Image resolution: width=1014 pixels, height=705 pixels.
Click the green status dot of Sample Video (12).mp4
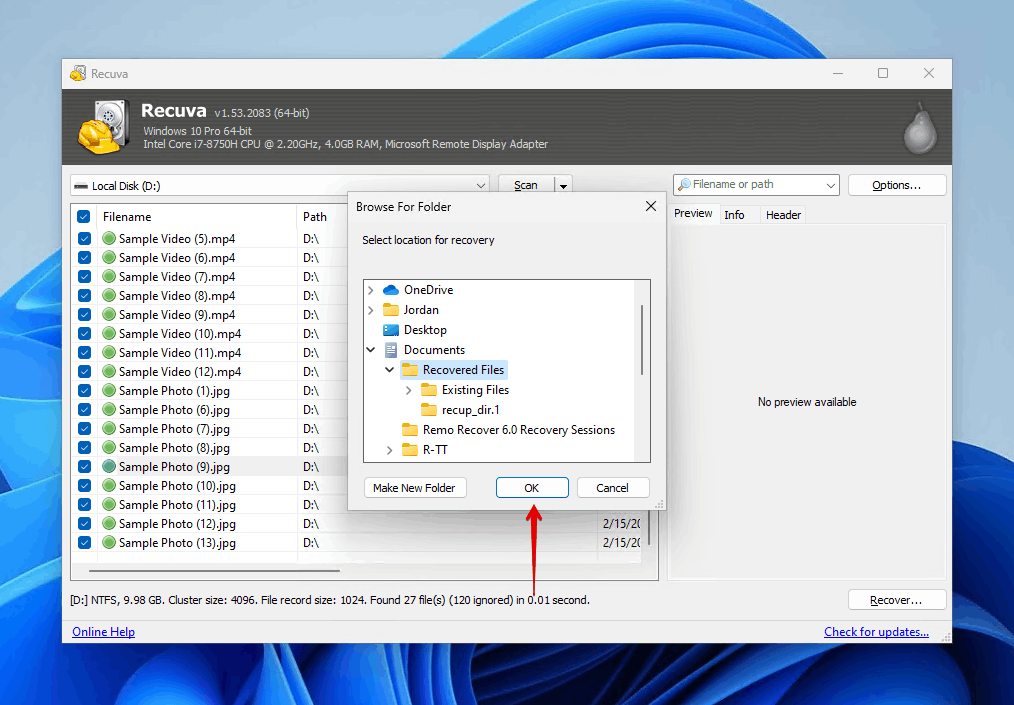(x=109, y=372)
